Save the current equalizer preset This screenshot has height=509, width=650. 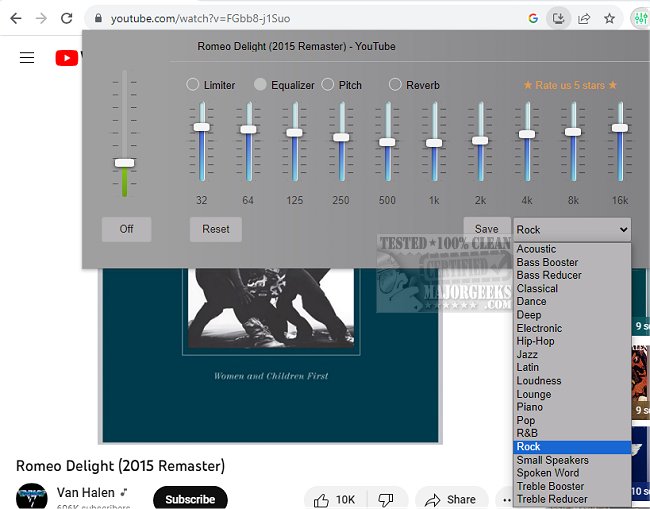tap(487, 229)
